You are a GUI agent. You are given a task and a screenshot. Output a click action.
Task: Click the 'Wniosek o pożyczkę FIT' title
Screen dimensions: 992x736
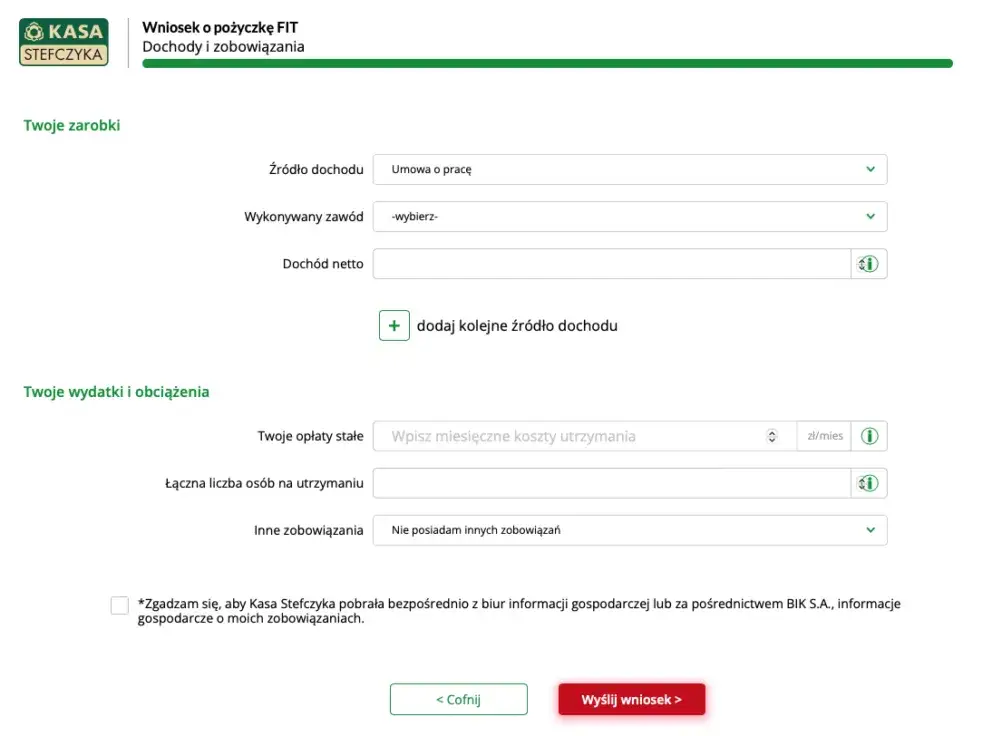coord(220,27)
